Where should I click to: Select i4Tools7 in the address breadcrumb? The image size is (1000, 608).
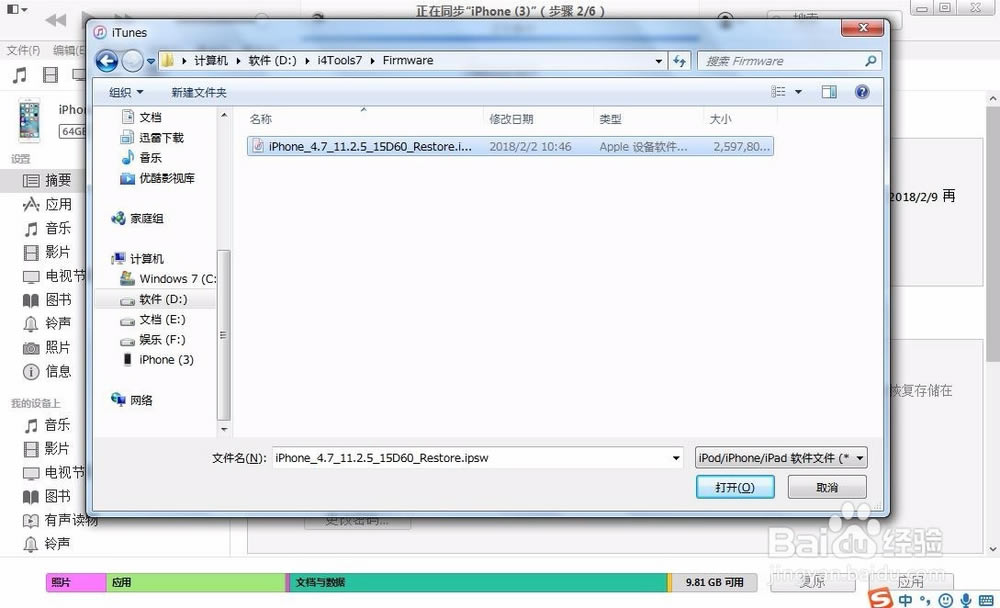point(339,61)
